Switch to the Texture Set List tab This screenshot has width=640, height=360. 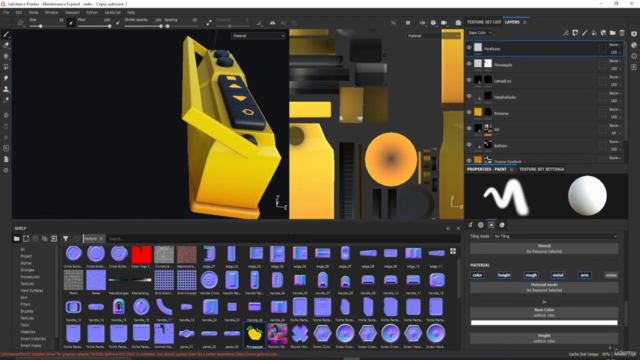coord(484,22)
